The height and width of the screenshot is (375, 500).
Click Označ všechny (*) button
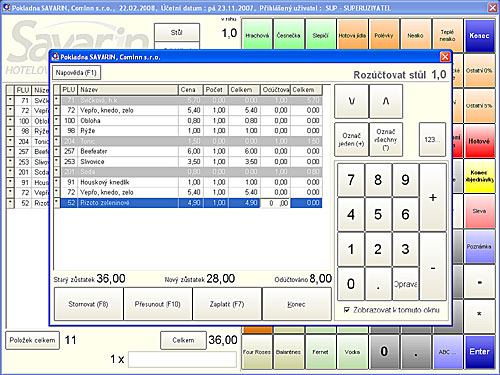pos(386,139)
